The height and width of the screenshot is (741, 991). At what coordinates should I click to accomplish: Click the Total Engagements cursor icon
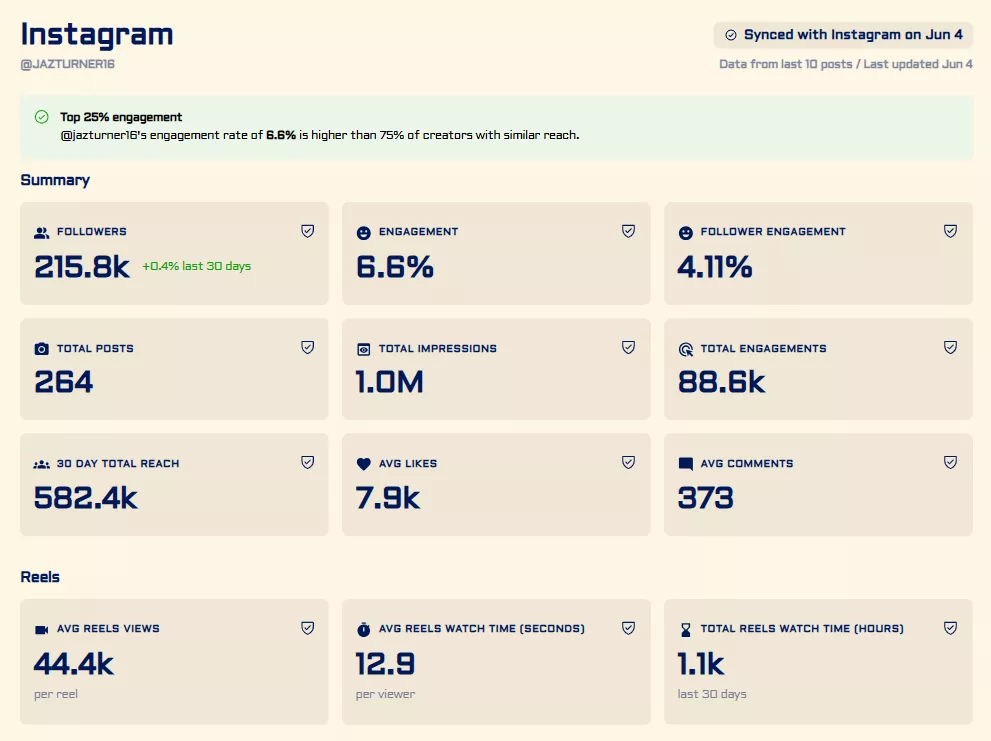click(686, 349)
